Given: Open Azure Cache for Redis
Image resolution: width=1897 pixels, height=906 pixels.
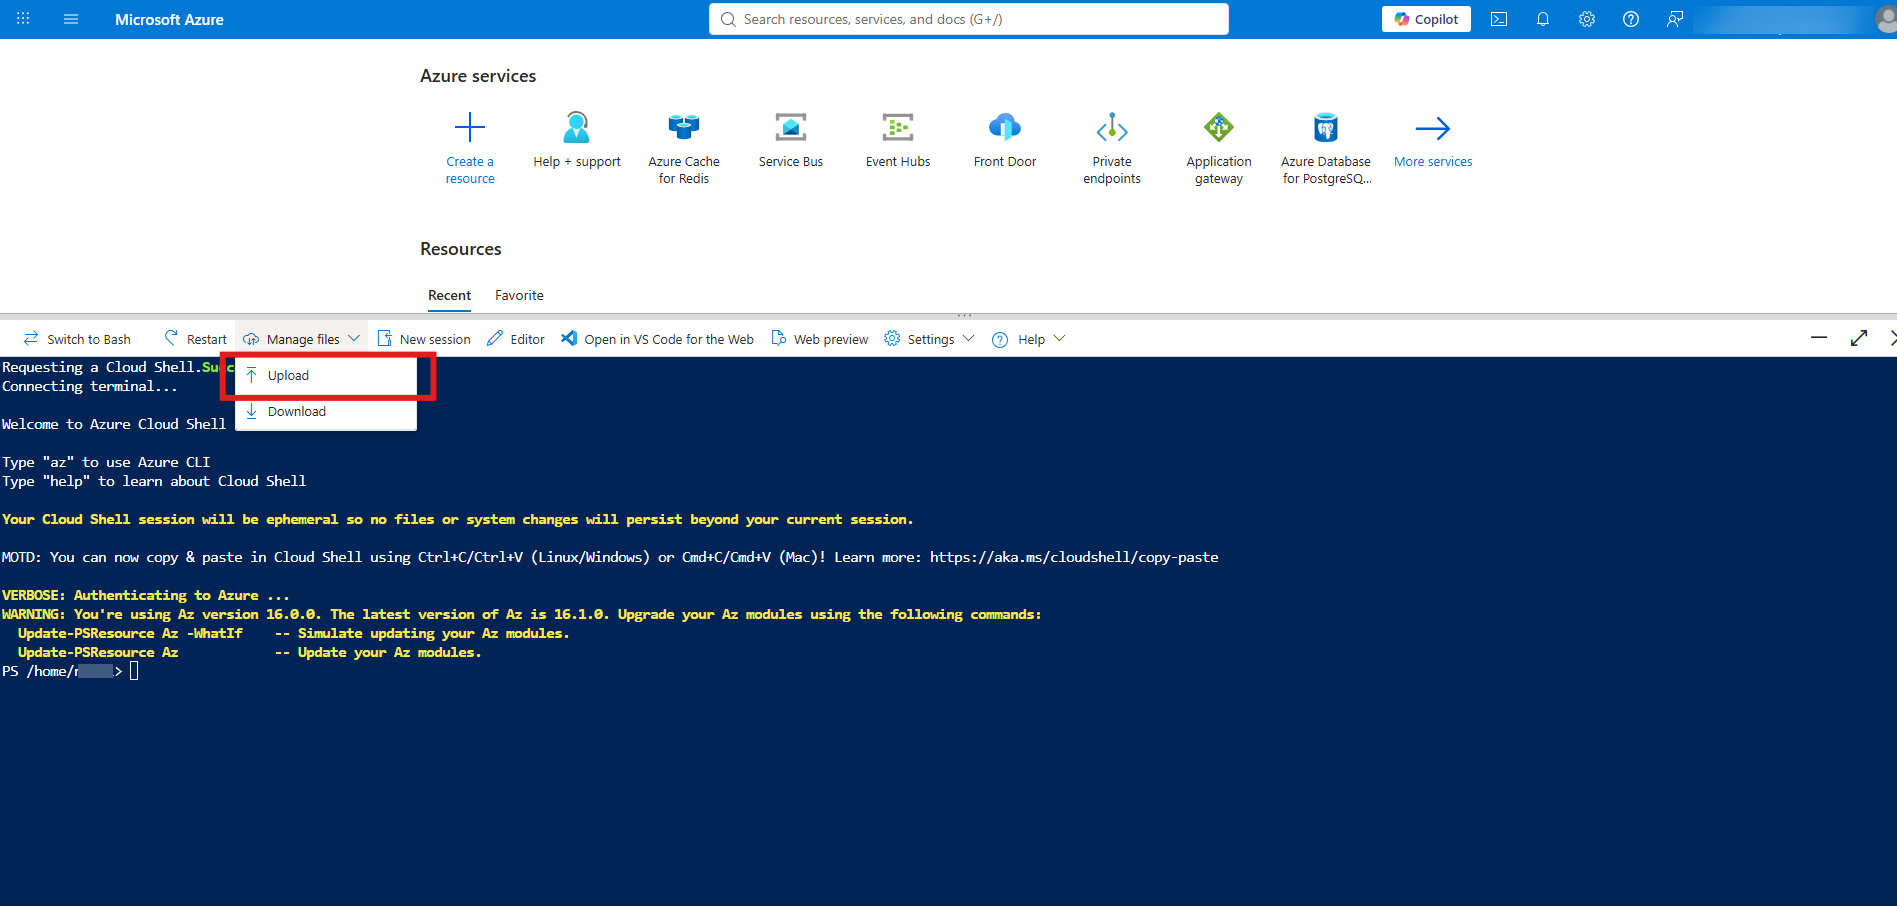Looking at the screenshot, I should (684, 148).
